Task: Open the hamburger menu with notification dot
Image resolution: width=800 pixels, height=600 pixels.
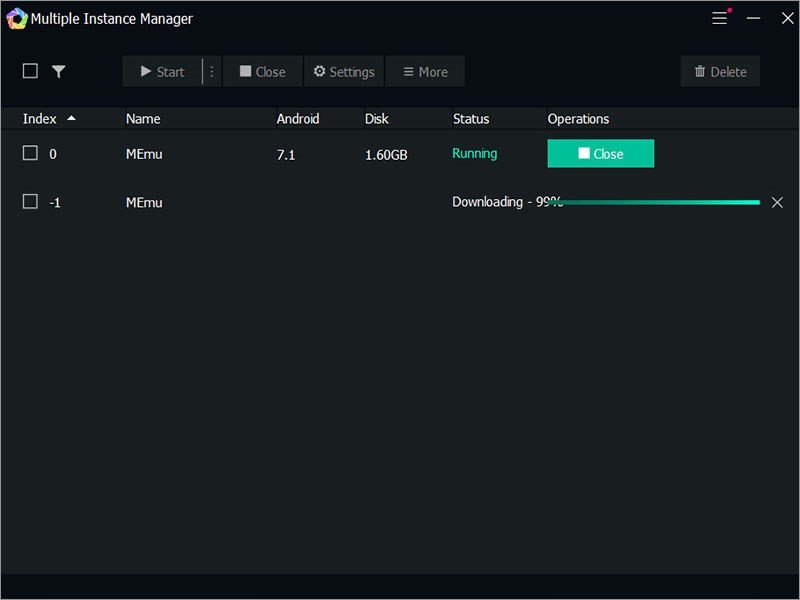Action: (x=721, y=17)
